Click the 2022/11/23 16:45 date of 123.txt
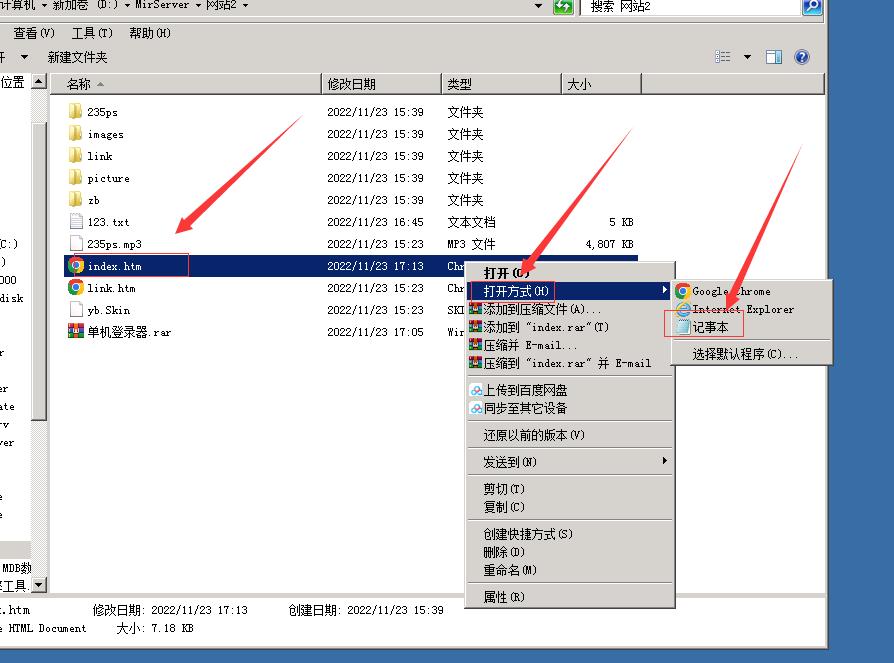Viewport: 894px width, 663px height. (x=375, y=222)
